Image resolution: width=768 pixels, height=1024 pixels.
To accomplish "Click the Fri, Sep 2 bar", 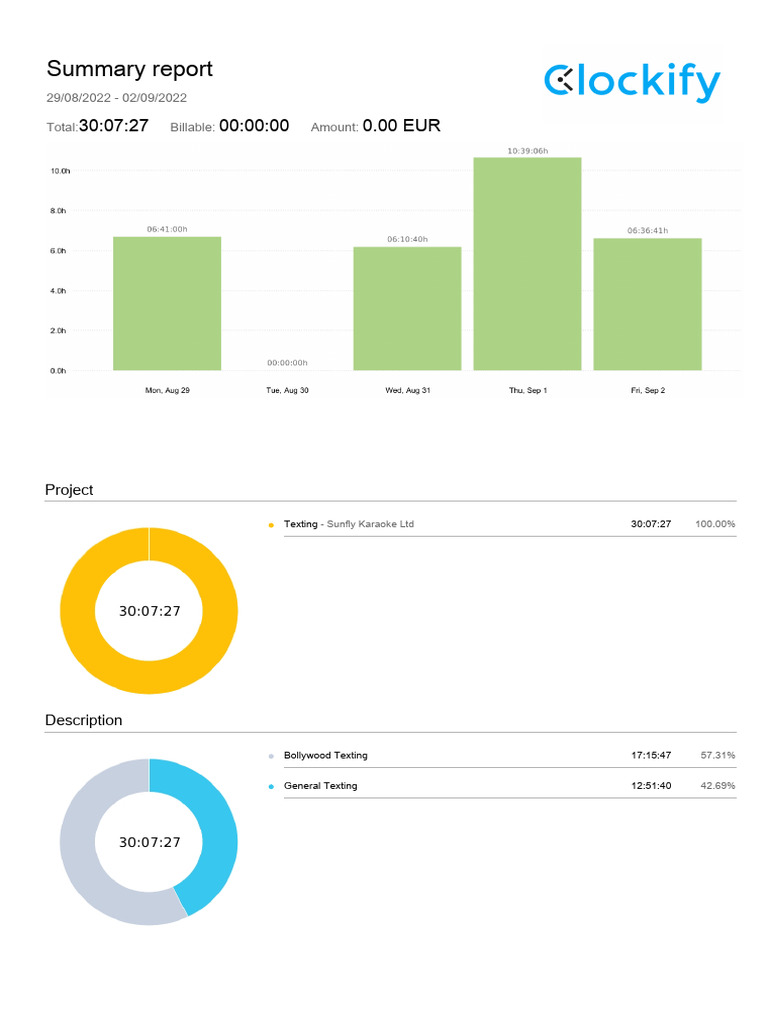I will click(x=648, y=304).
